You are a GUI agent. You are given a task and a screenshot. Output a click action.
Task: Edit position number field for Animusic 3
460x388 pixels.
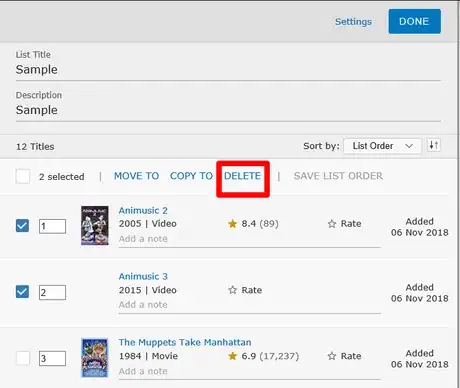(x=52, y=292)
